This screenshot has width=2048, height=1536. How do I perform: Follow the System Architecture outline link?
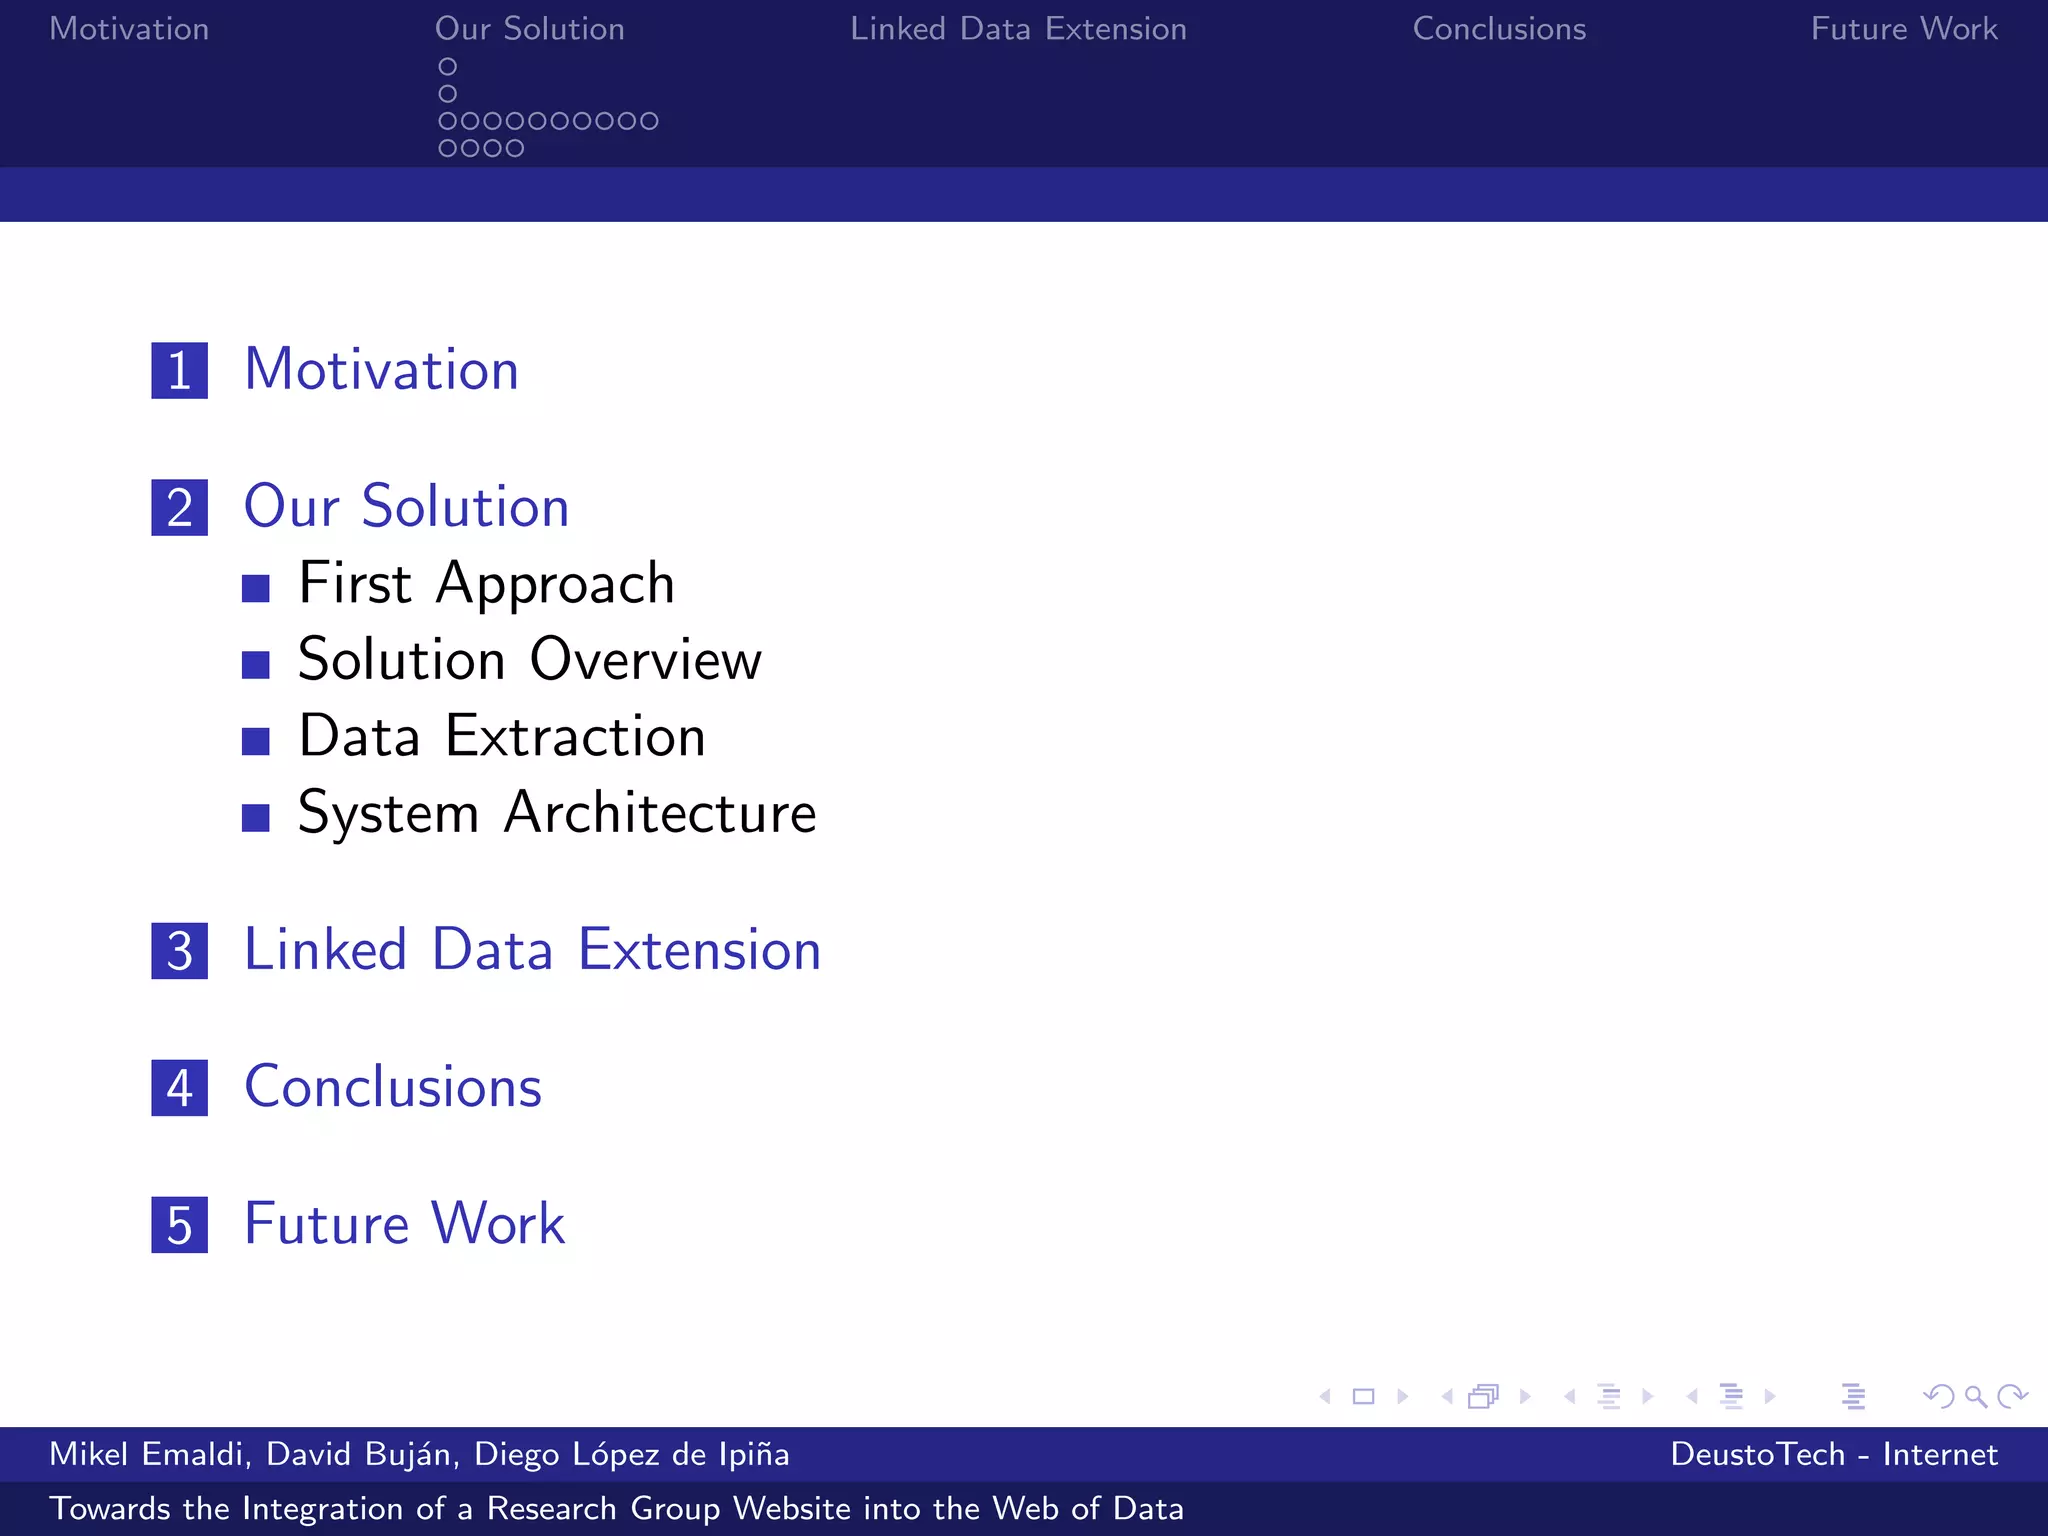(x=556, y=813)
